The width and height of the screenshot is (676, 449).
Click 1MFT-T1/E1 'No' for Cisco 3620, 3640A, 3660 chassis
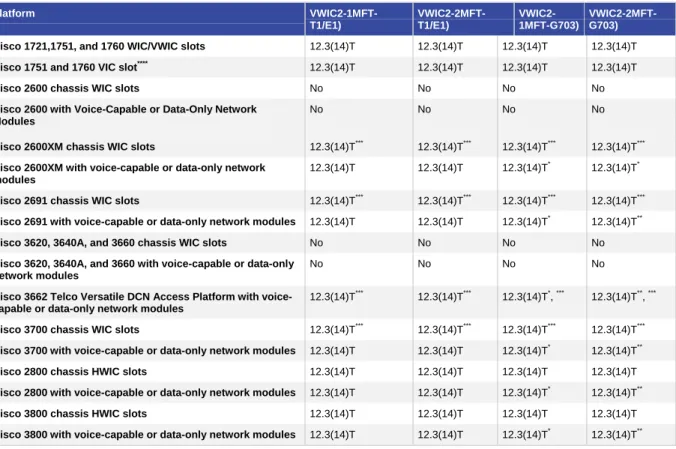[x=316, y=242]
